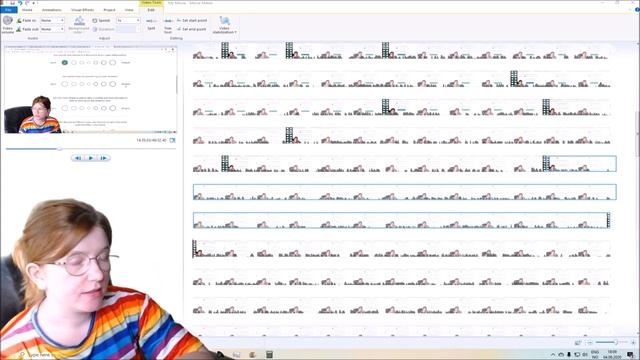The width and height of the screenshot is (640, 360).
Task: Click the network icon in system tray
Action: pos(577,355)
